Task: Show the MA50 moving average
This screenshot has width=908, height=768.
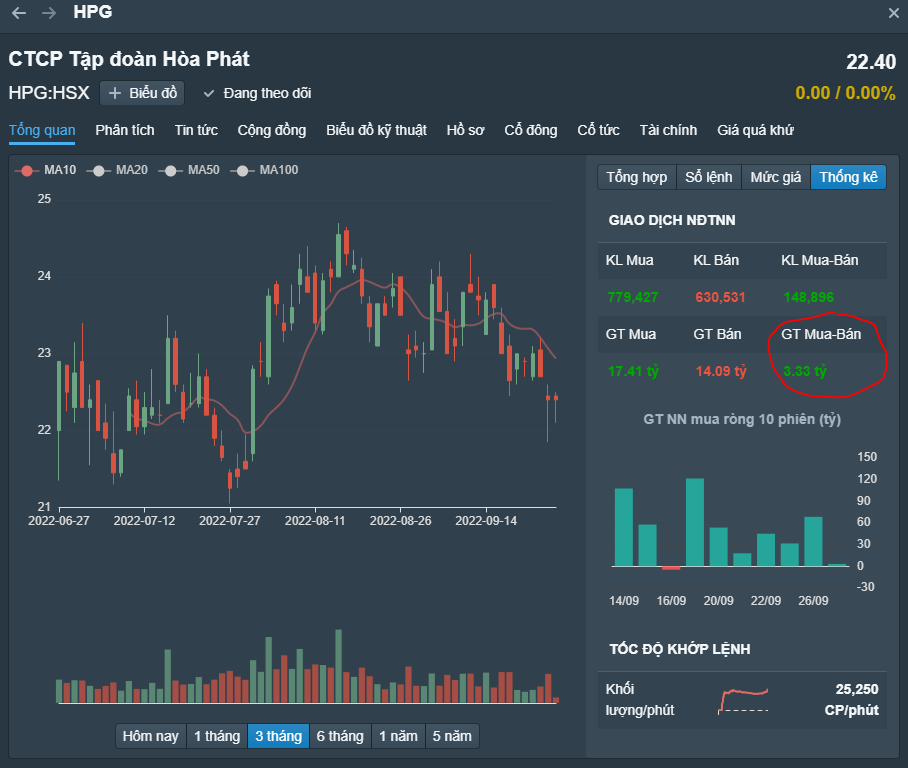Action: click(x=190, y=170)
